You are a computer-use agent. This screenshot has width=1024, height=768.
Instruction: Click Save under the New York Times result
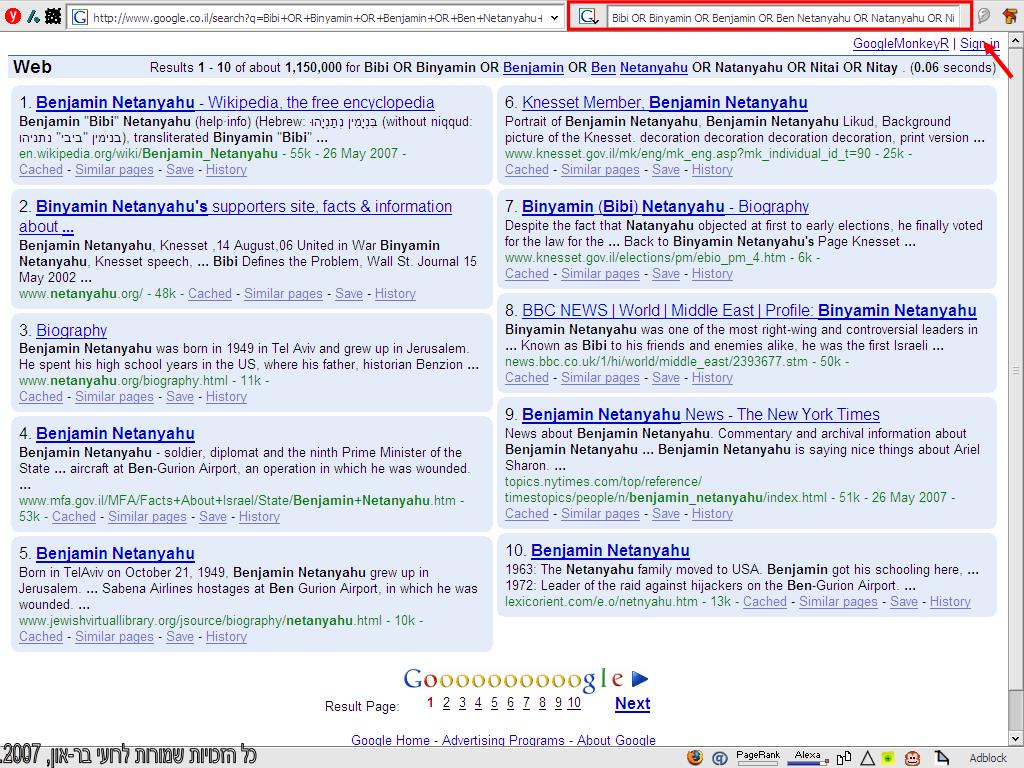(665, 514)
